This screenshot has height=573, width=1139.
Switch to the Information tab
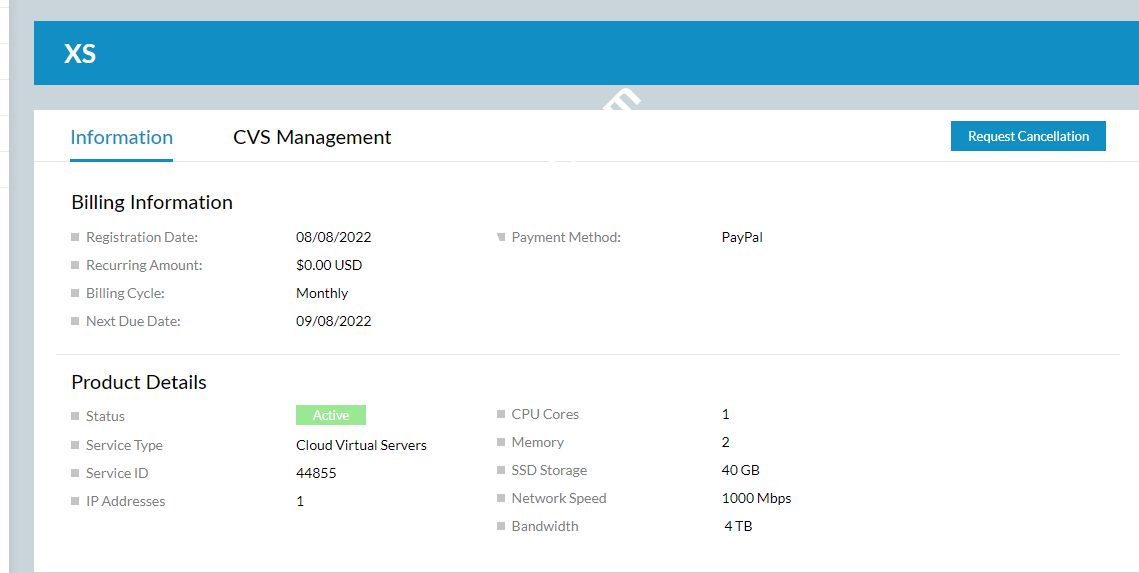click(x=121, y=138)
